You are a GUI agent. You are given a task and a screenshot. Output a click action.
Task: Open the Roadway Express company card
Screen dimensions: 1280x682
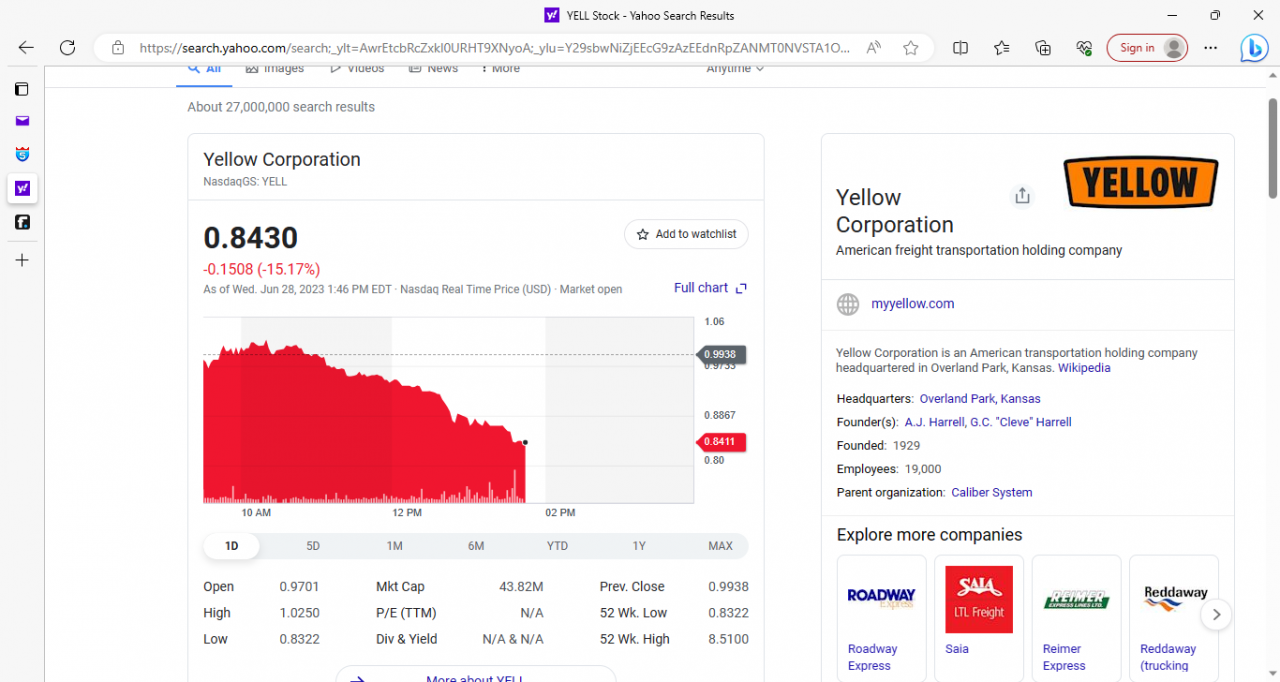(x=882, y=618)
